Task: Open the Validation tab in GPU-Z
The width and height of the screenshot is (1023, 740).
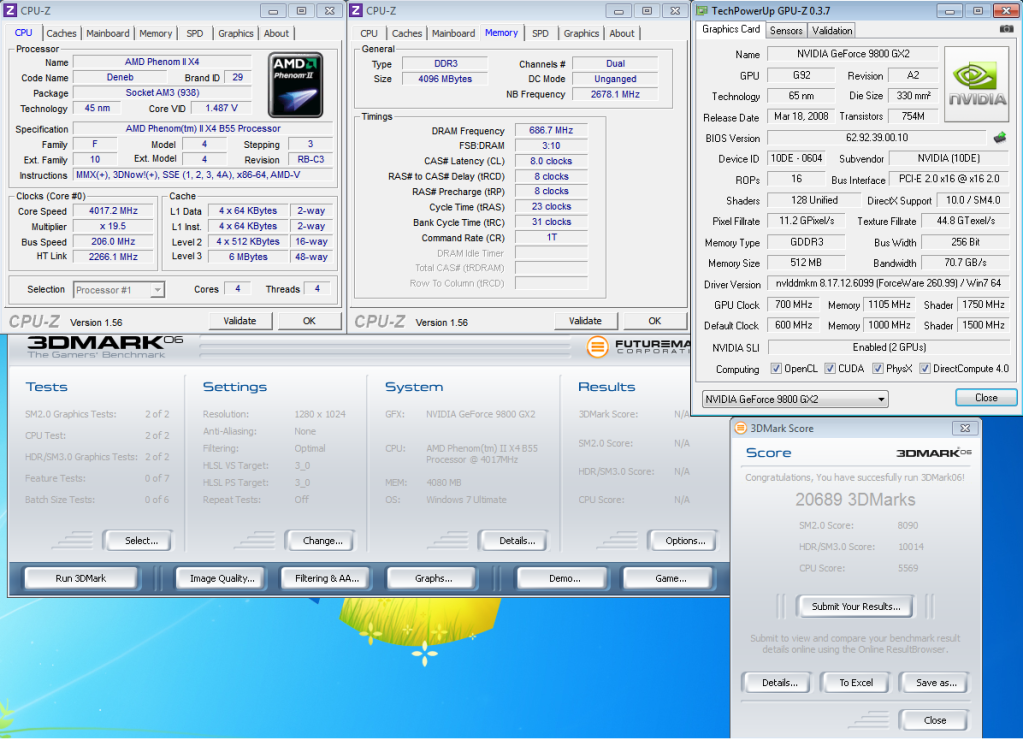Action: [832, 31]
